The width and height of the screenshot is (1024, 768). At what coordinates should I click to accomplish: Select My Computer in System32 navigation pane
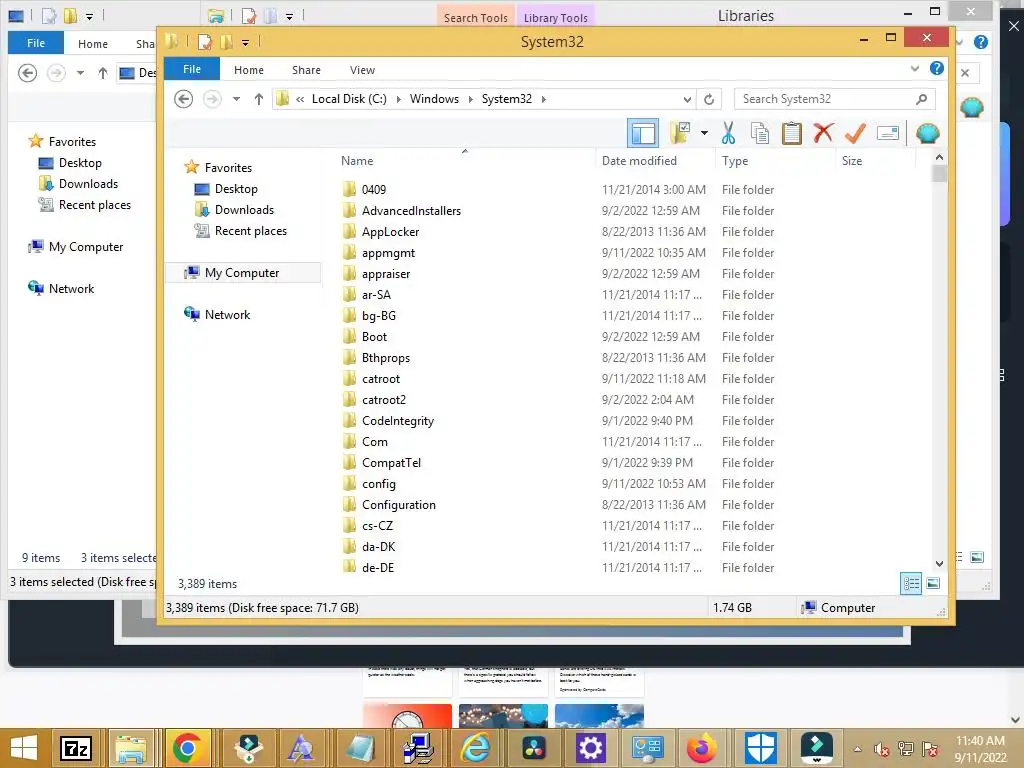(x=242, y=273)
